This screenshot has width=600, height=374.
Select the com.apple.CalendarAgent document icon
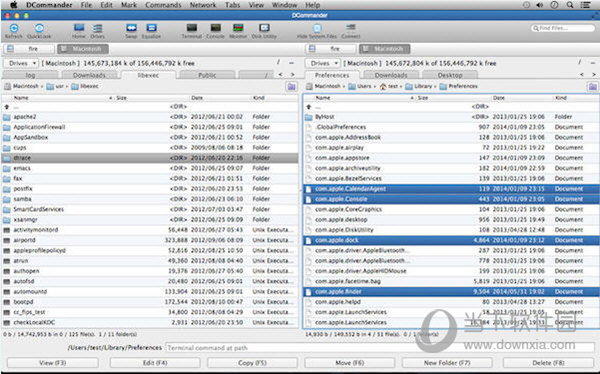pos(309,189)
